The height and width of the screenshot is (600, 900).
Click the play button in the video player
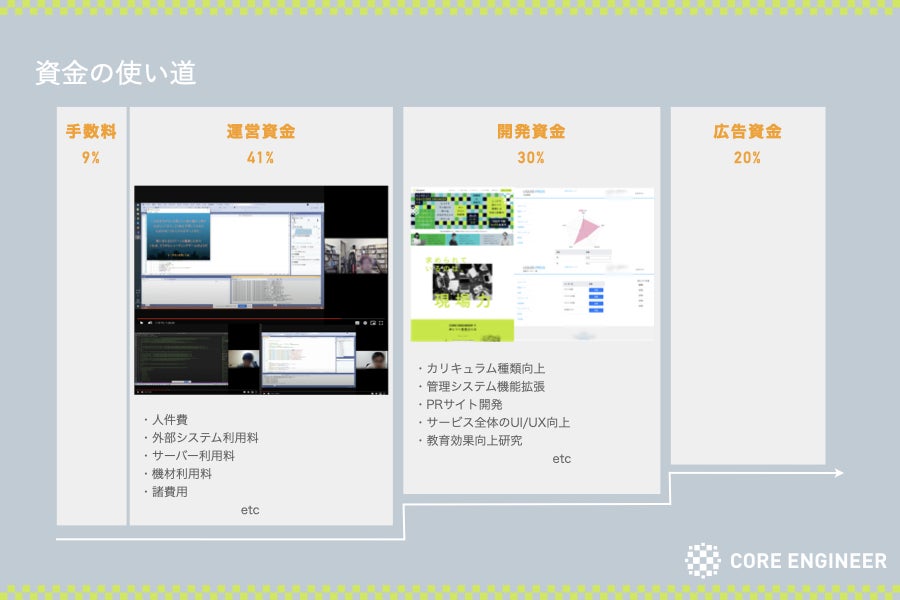[x=141, y=322]
